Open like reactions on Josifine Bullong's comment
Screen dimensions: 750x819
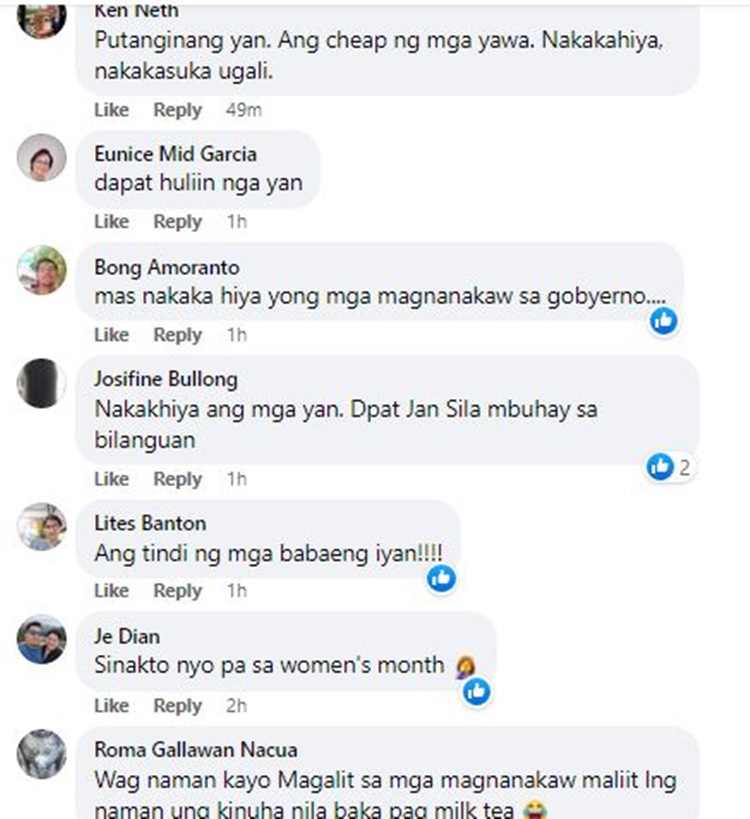pyautogui.click(x=669, y=467)
